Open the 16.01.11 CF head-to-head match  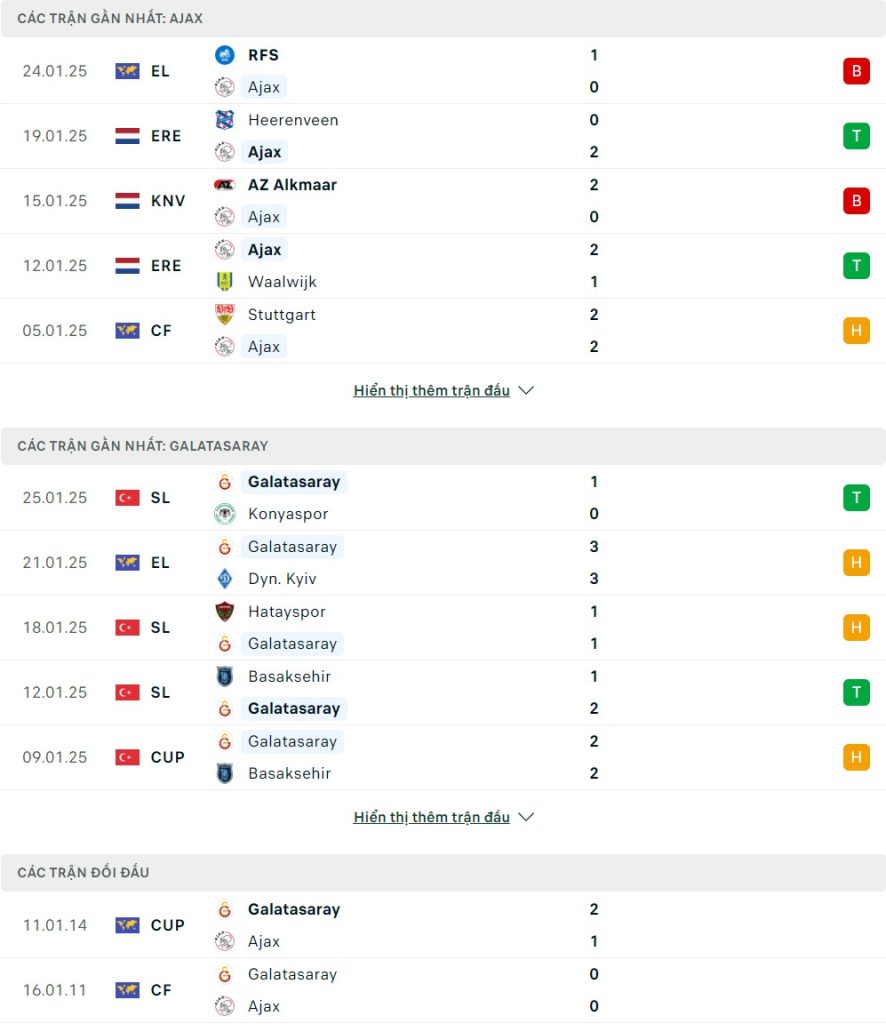click(443, 990)
